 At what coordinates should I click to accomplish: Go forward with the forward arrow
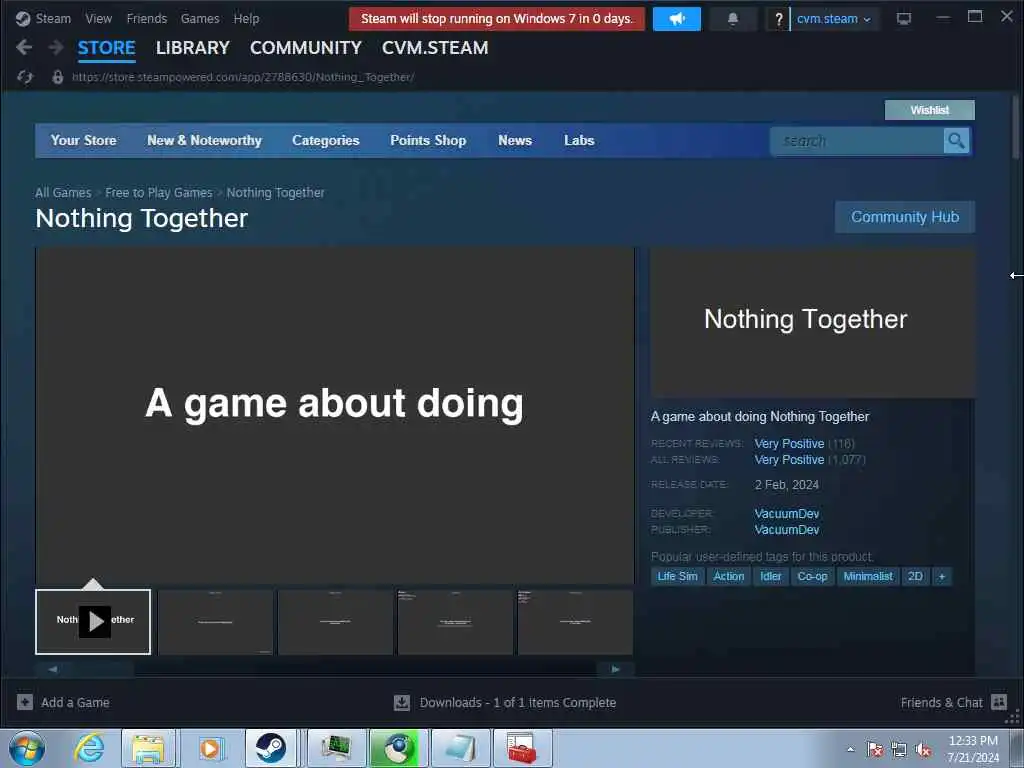[56, 47]
